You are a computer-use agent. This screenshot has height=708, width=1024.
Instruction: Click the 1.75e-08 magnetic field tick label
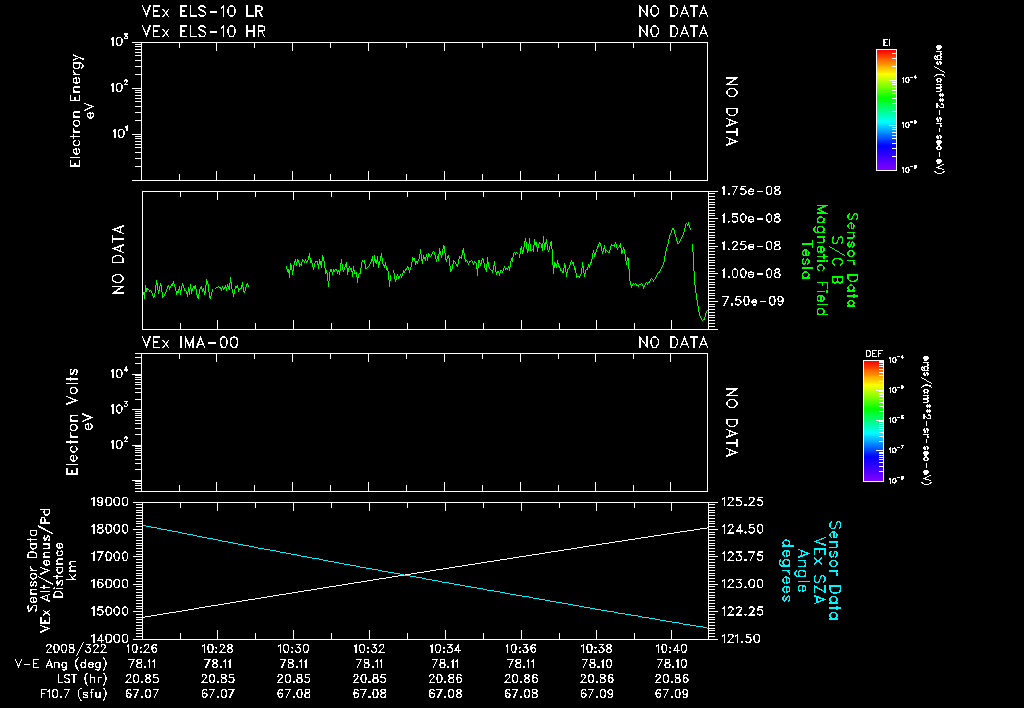tap(749, 190)
